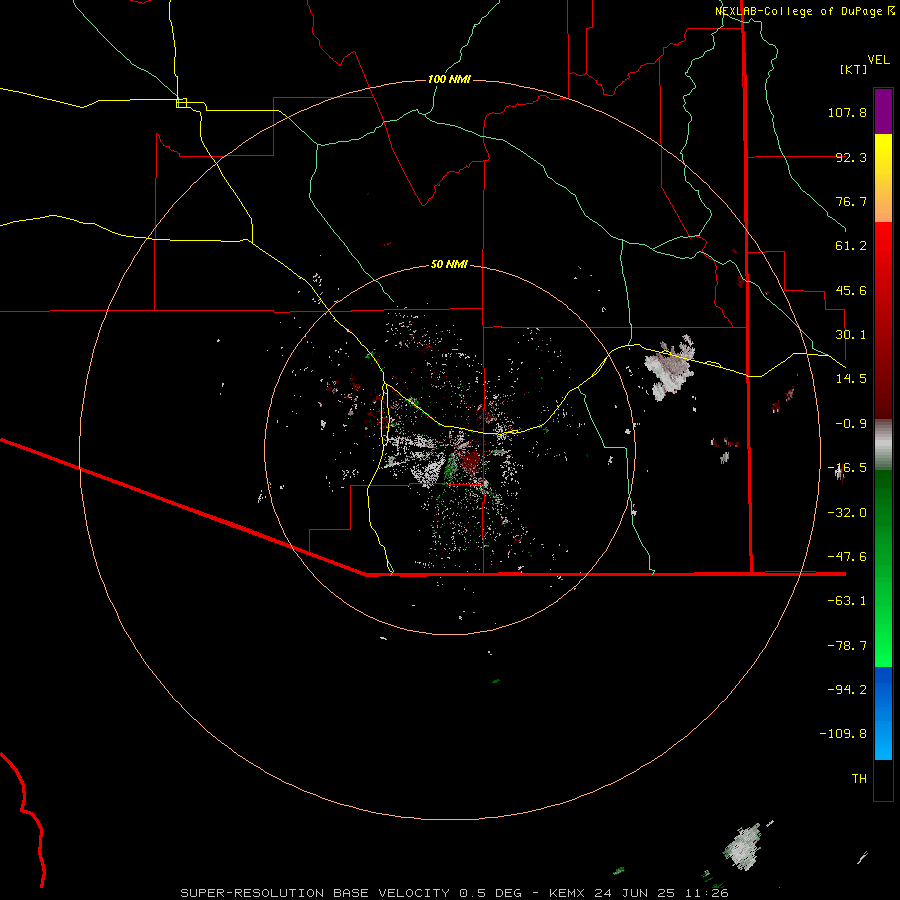Select the 92.3 velocity scale value
The height and width of the screenshot is (900, 900).
pos(851,157)
